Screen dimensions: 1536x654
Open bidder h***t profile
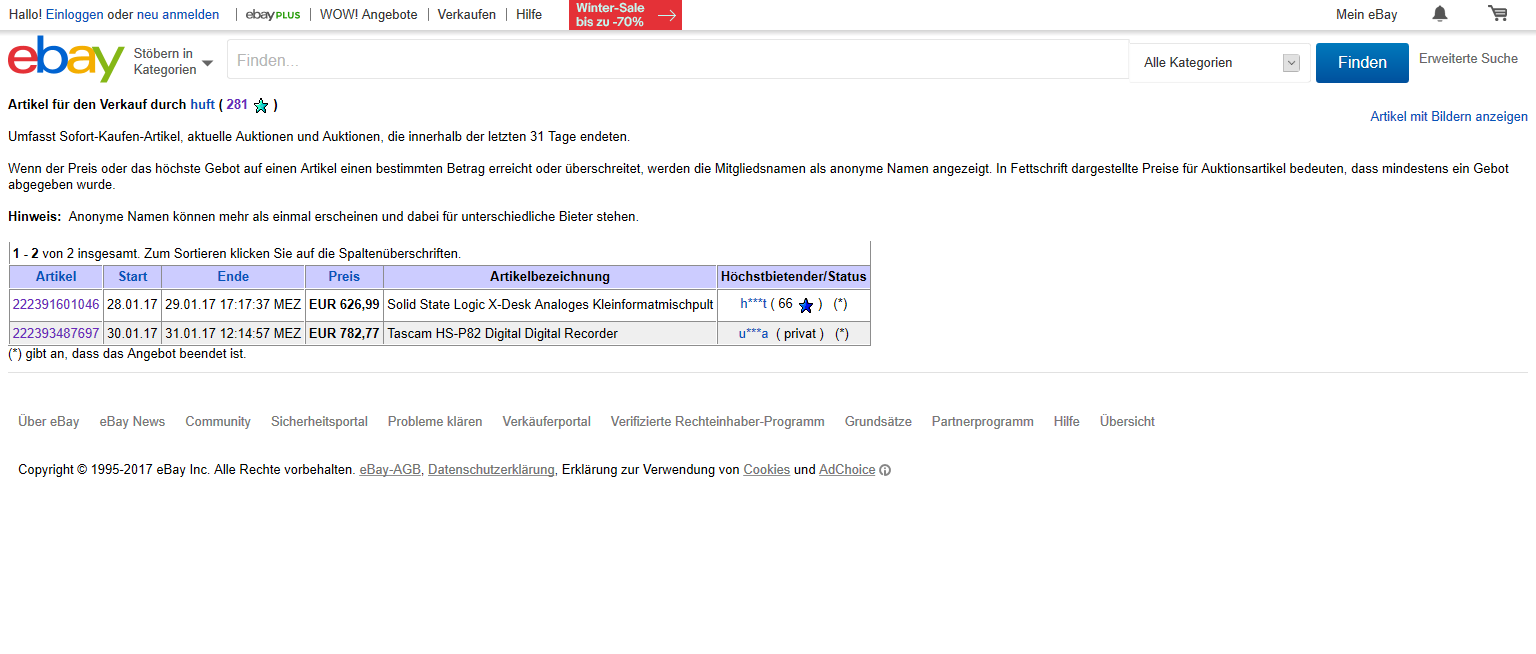click(x=753, y=304)
